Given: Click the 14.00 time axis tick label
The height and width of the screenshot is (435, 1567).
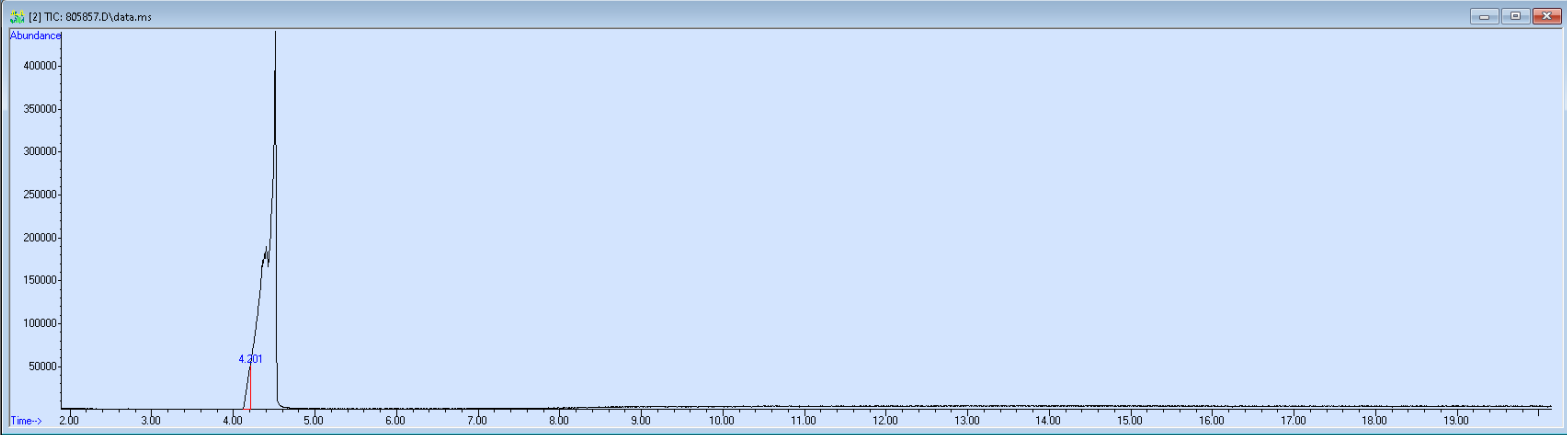Looking at the screenshot, I should pyautogui.click(x=1048, y=421).
